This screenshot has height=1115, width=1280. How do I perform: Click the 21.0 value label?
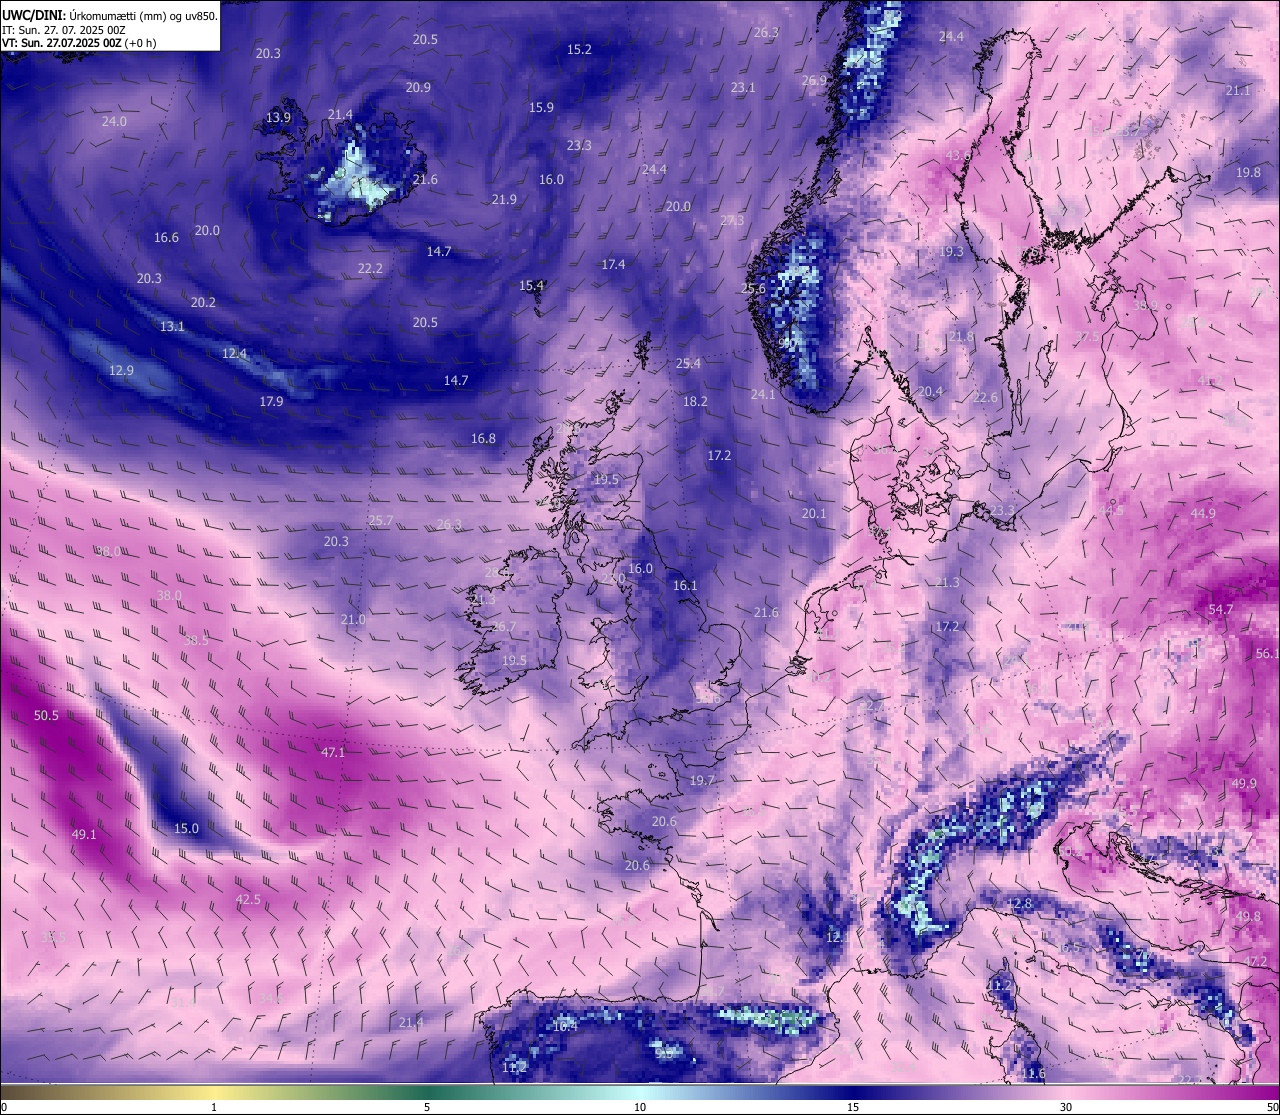click(352, 619)
